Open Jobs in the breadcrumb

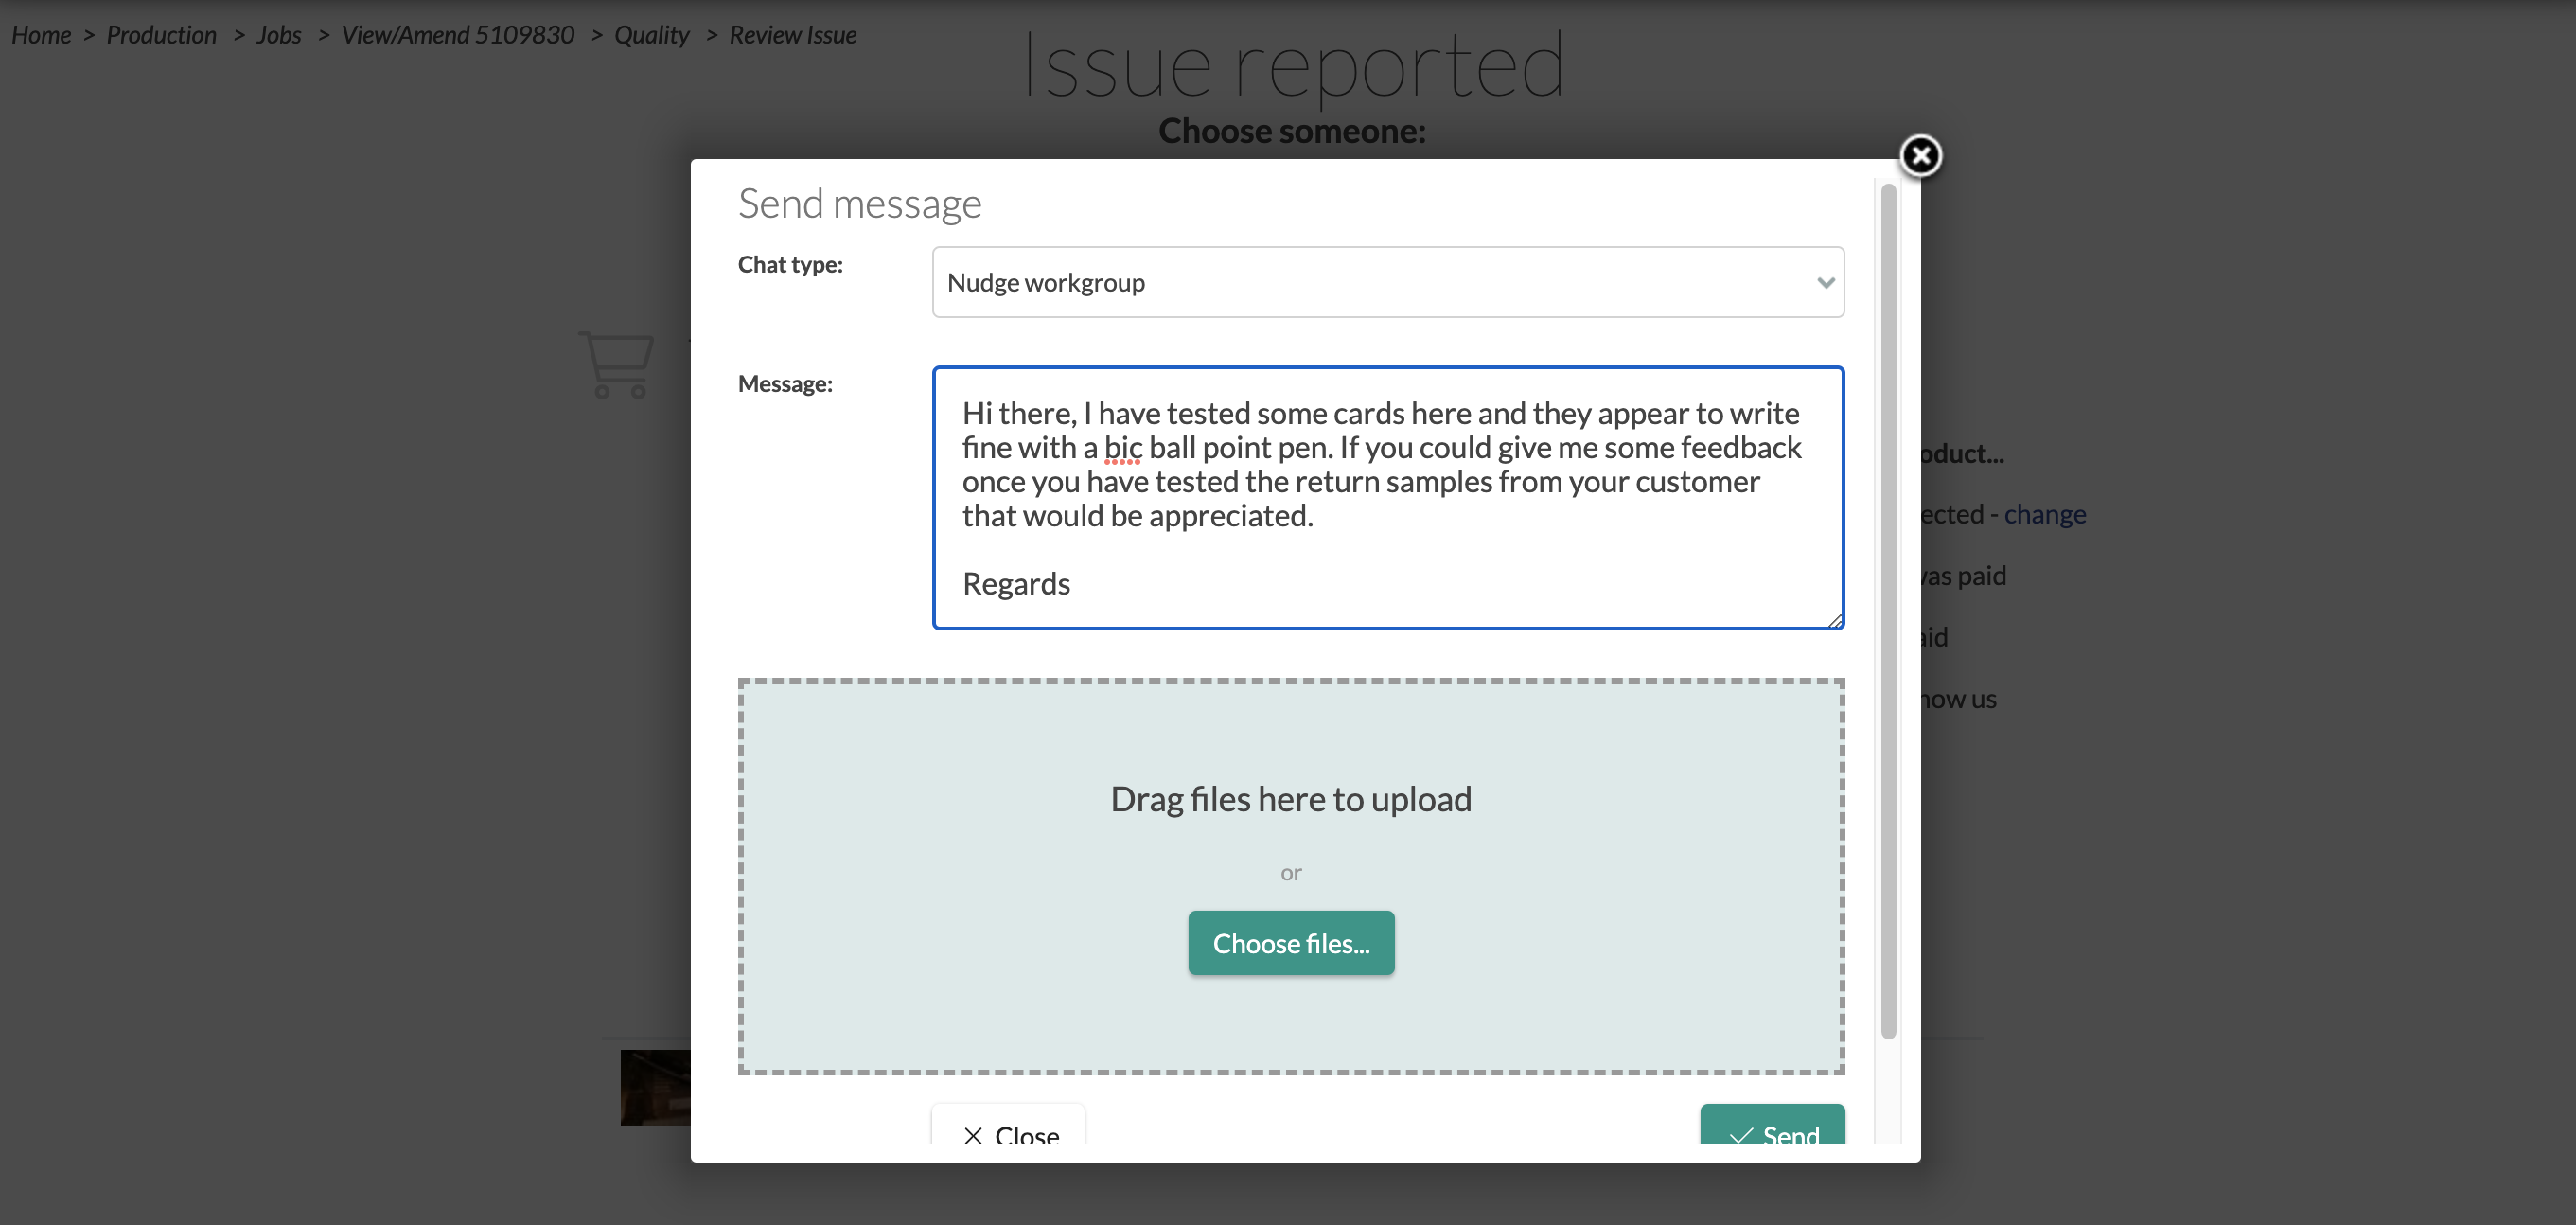click(x=278, y=35)
